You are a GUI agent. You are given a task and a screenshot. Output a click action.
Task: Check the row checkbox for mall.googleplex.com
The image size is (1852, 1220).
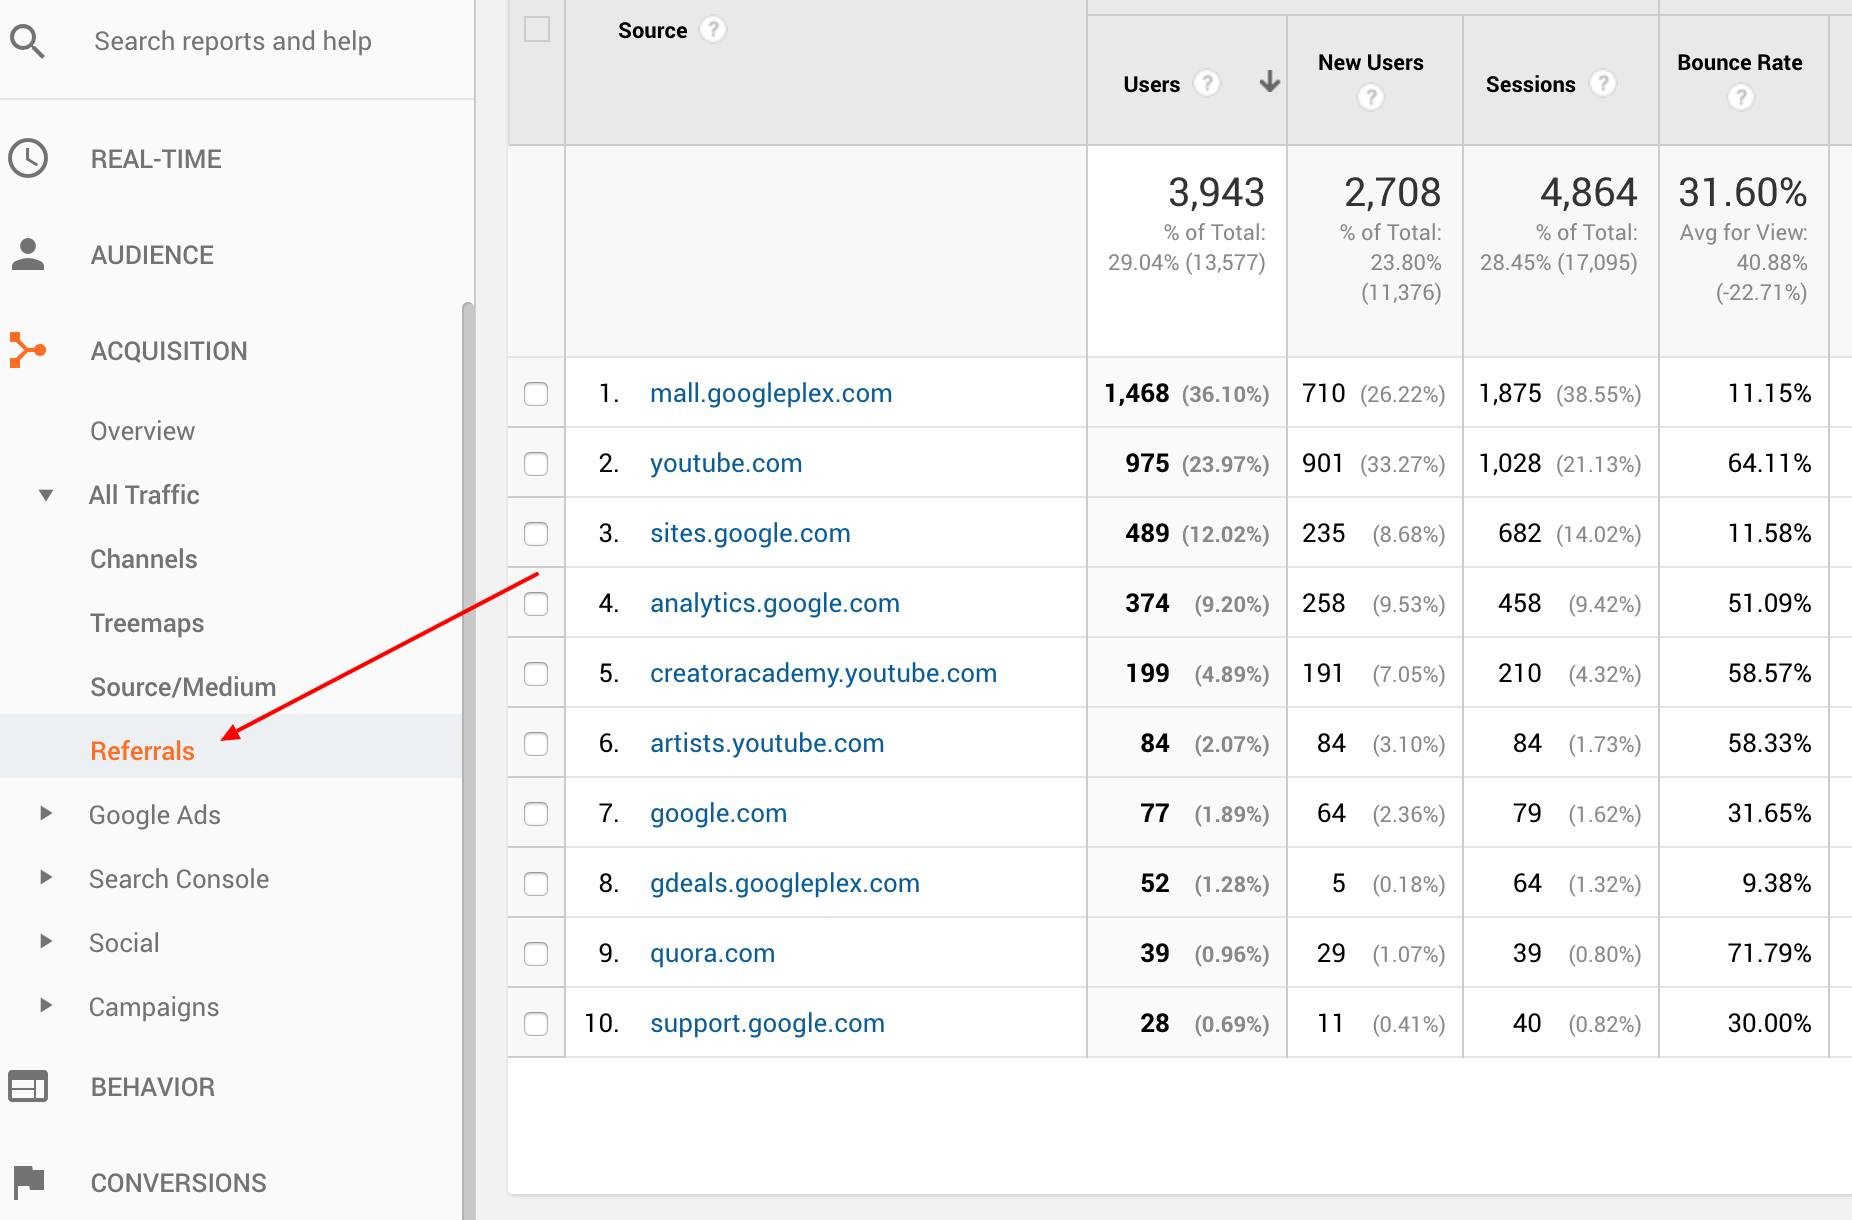(x=536, y=394)
